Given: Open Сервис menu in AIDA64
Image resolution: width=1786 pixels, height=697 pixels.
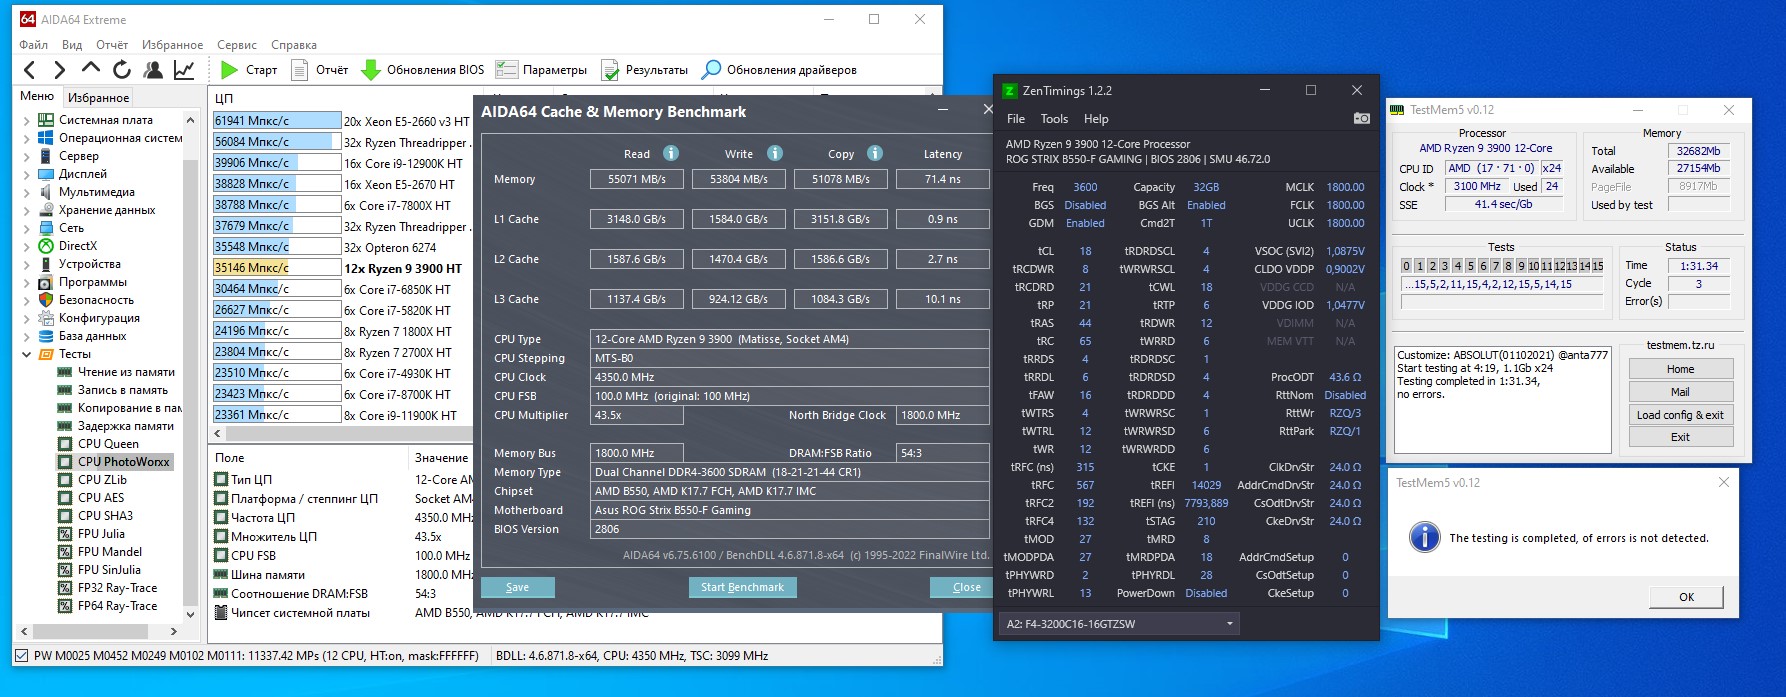Looking at the screenshot, I should (x=237, y=45).
